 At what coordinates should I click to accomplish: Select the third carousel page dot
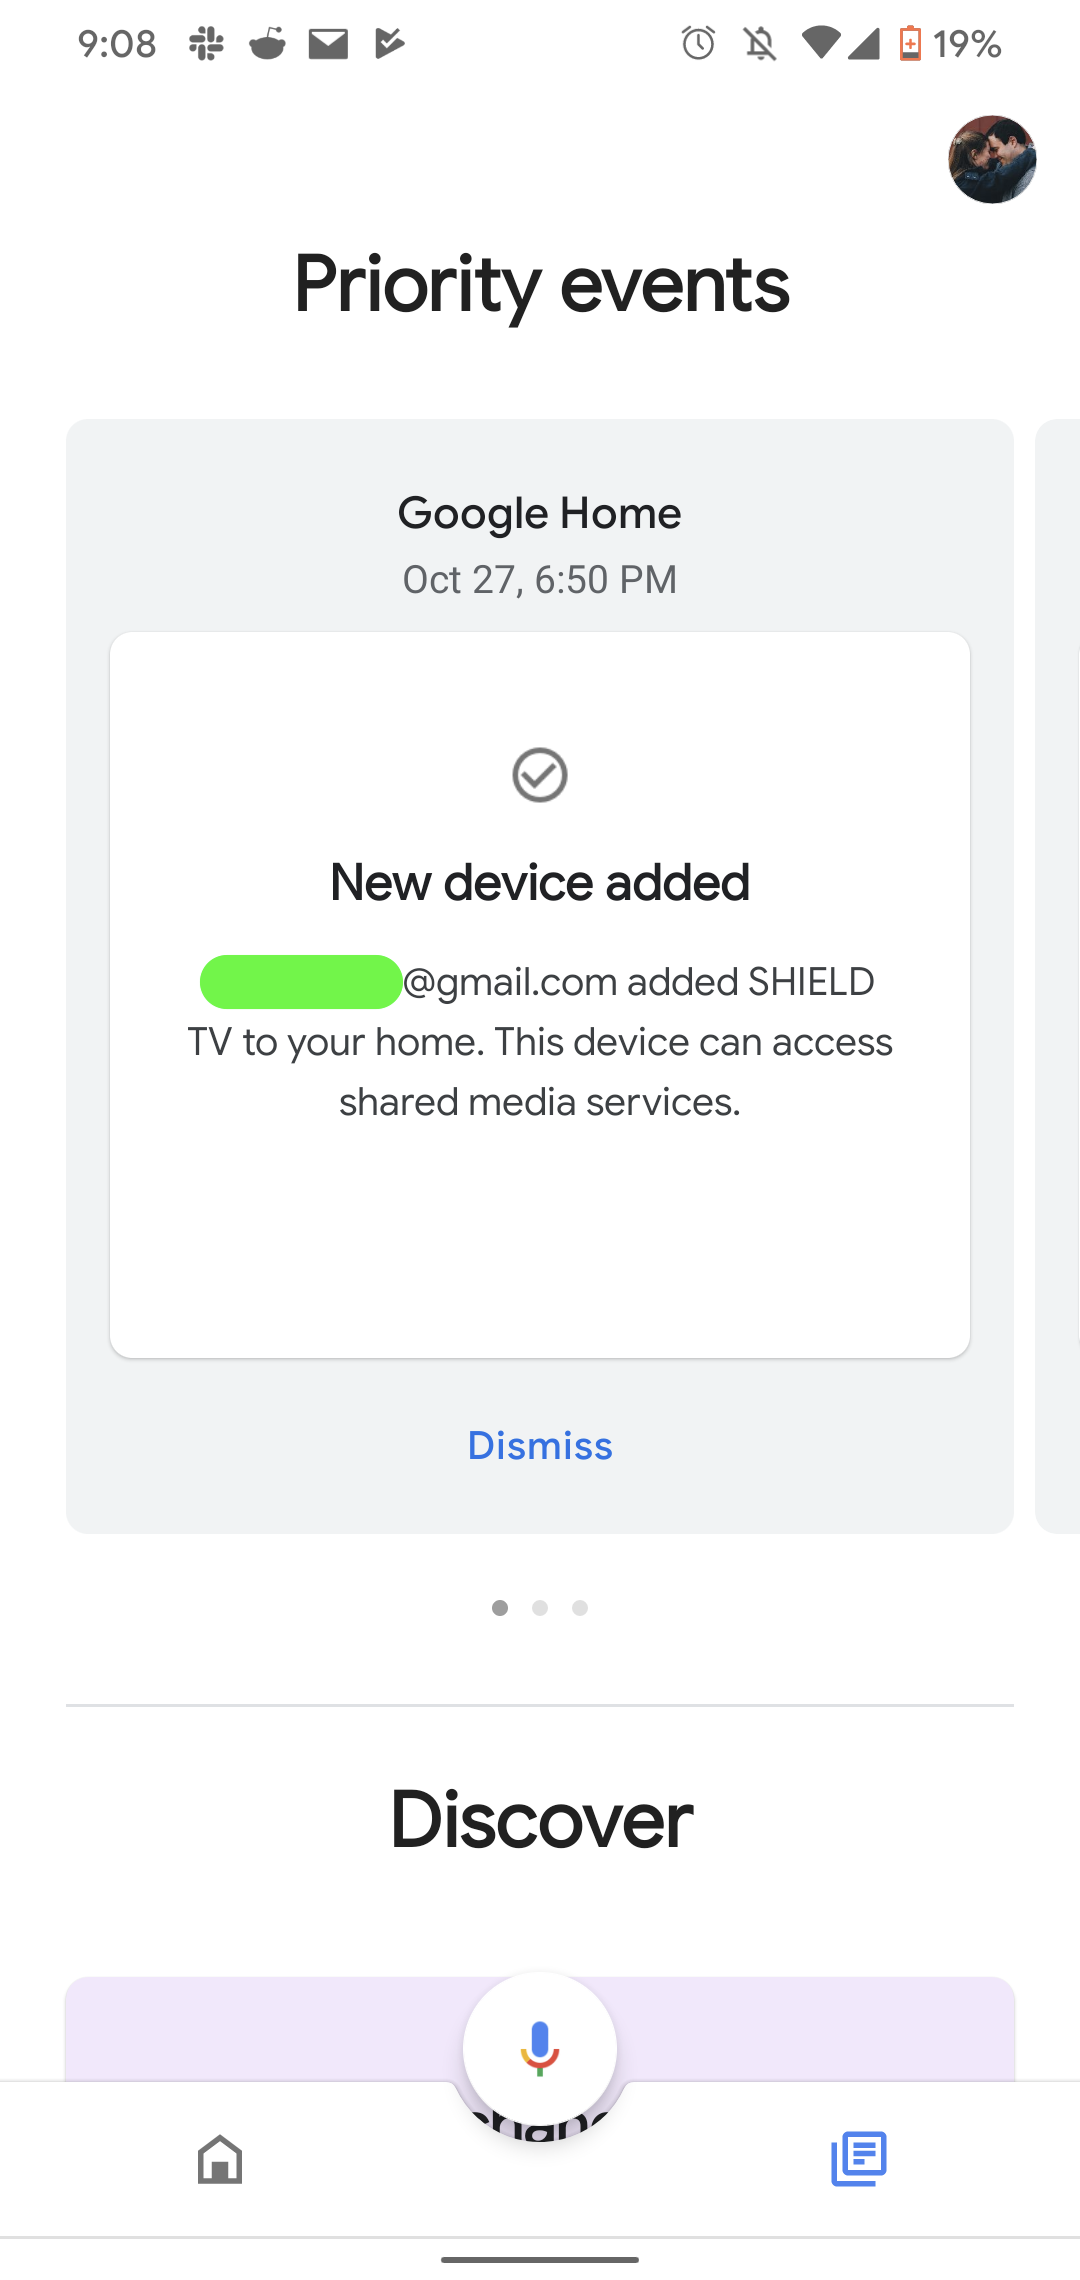580,1608
